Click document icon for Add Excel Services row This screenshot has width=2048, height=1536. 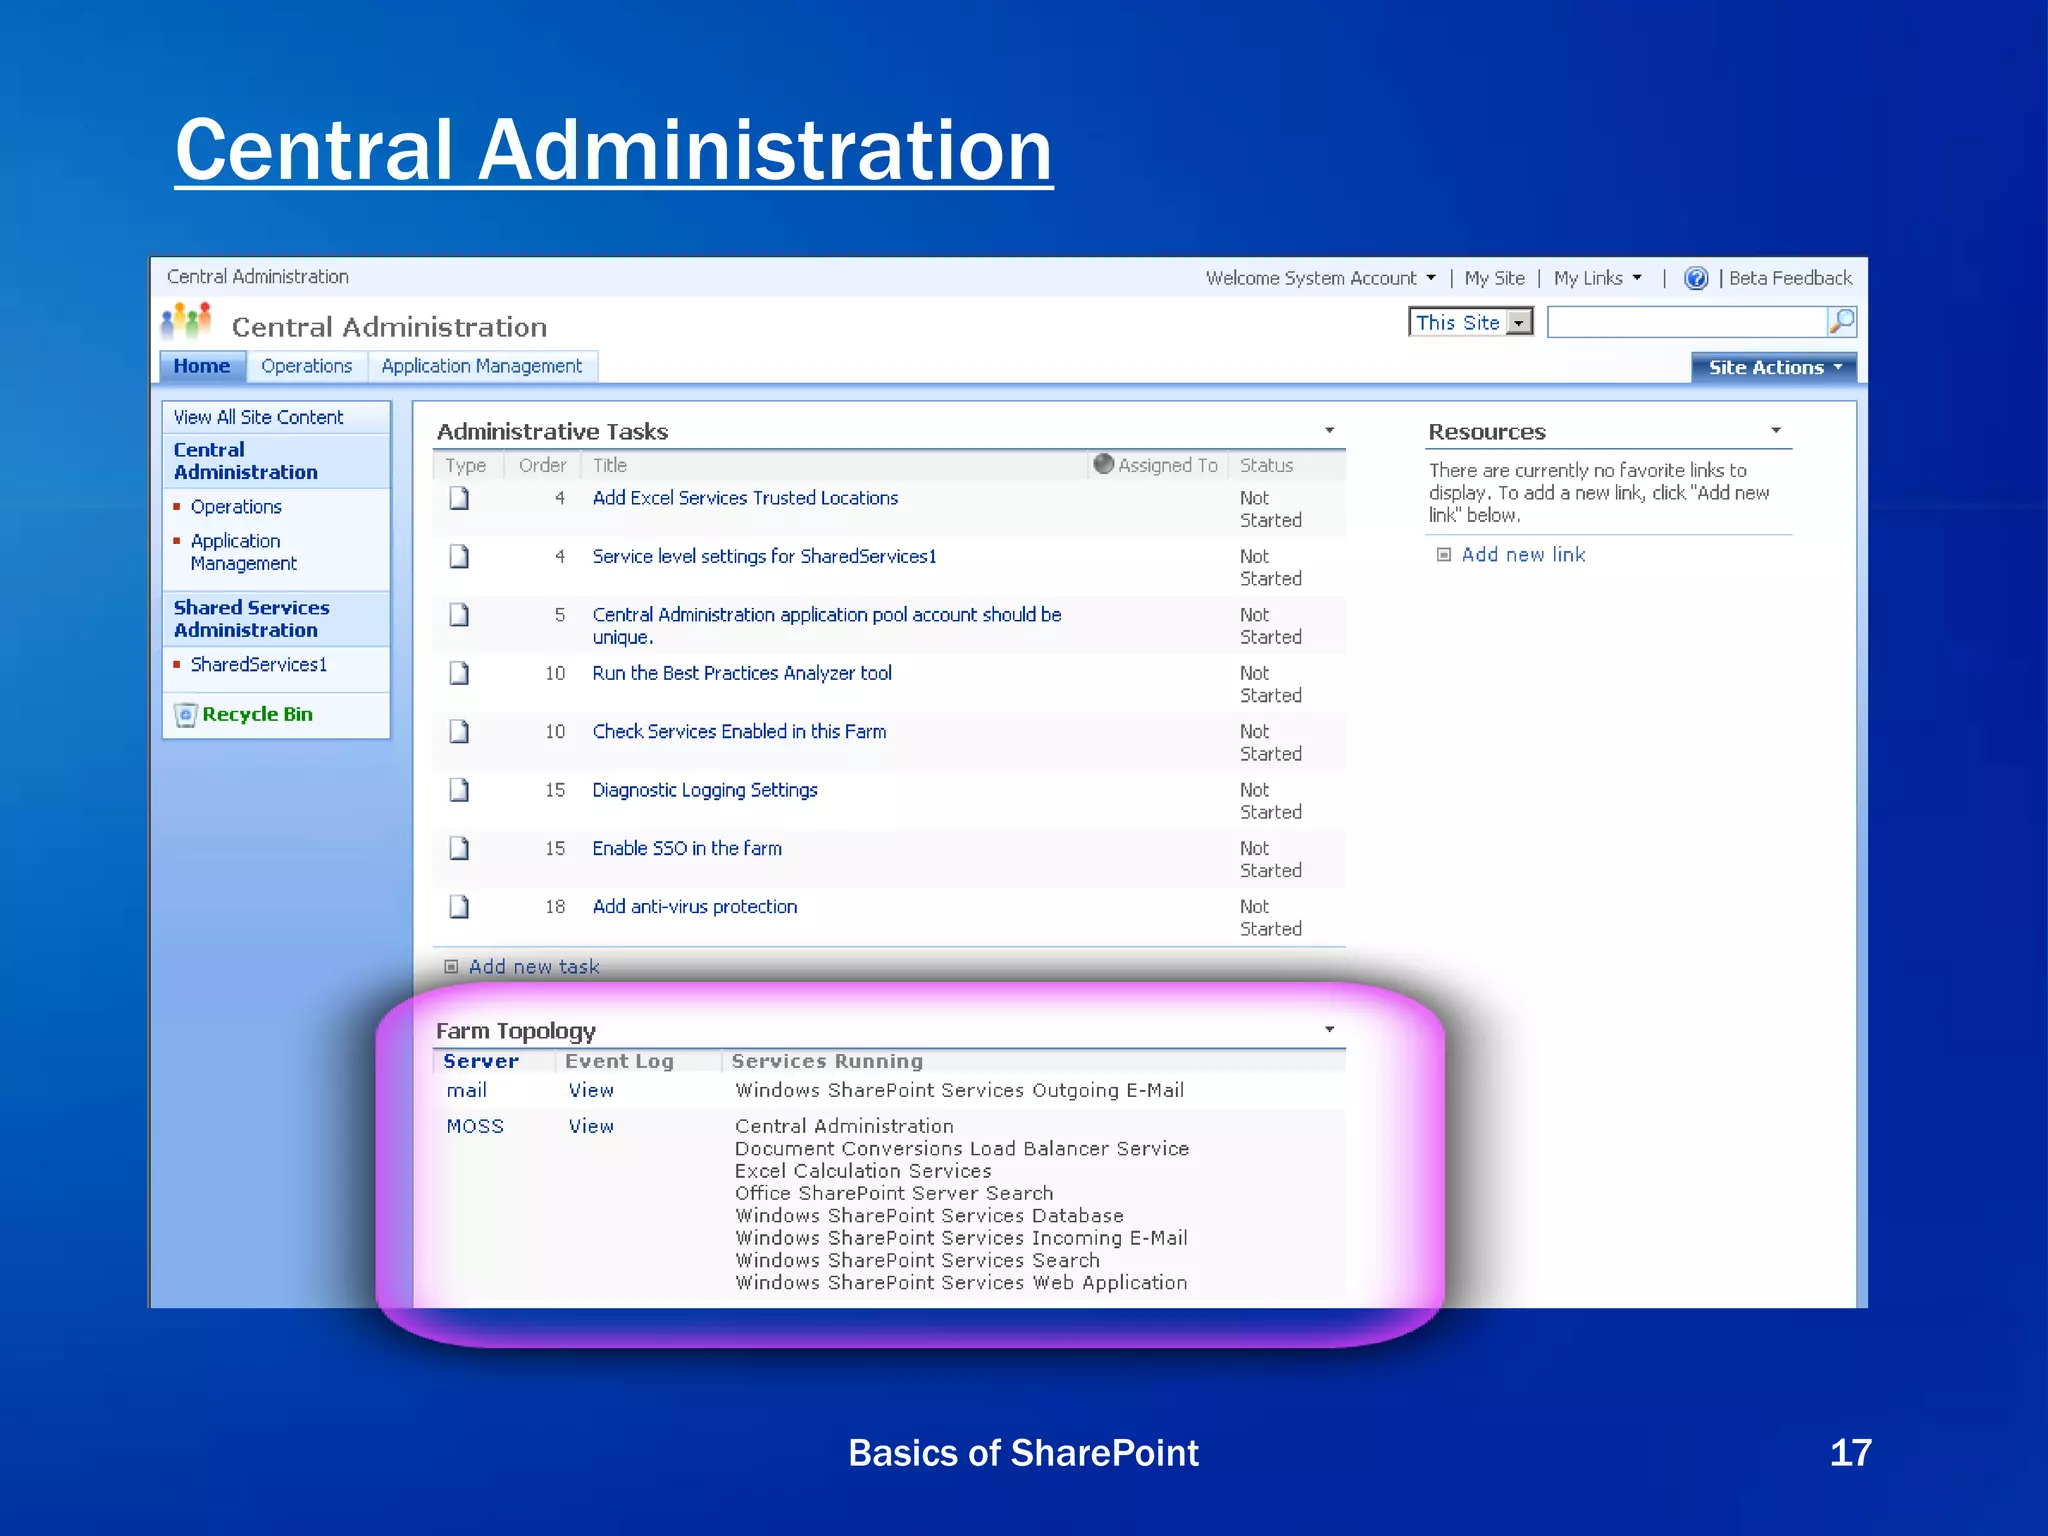pyautogui.click(x=459, y=498)
